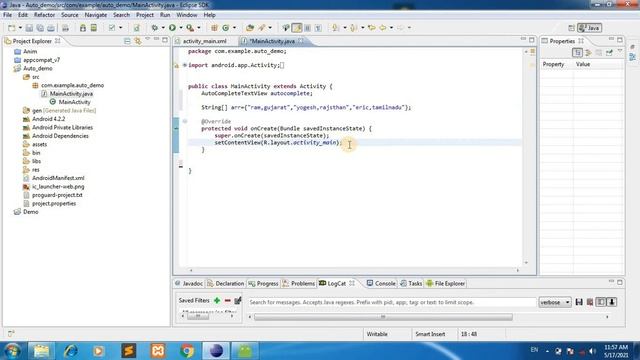Open the File Explorer tab
Screen dimensions: 640x360
point(445,283)
